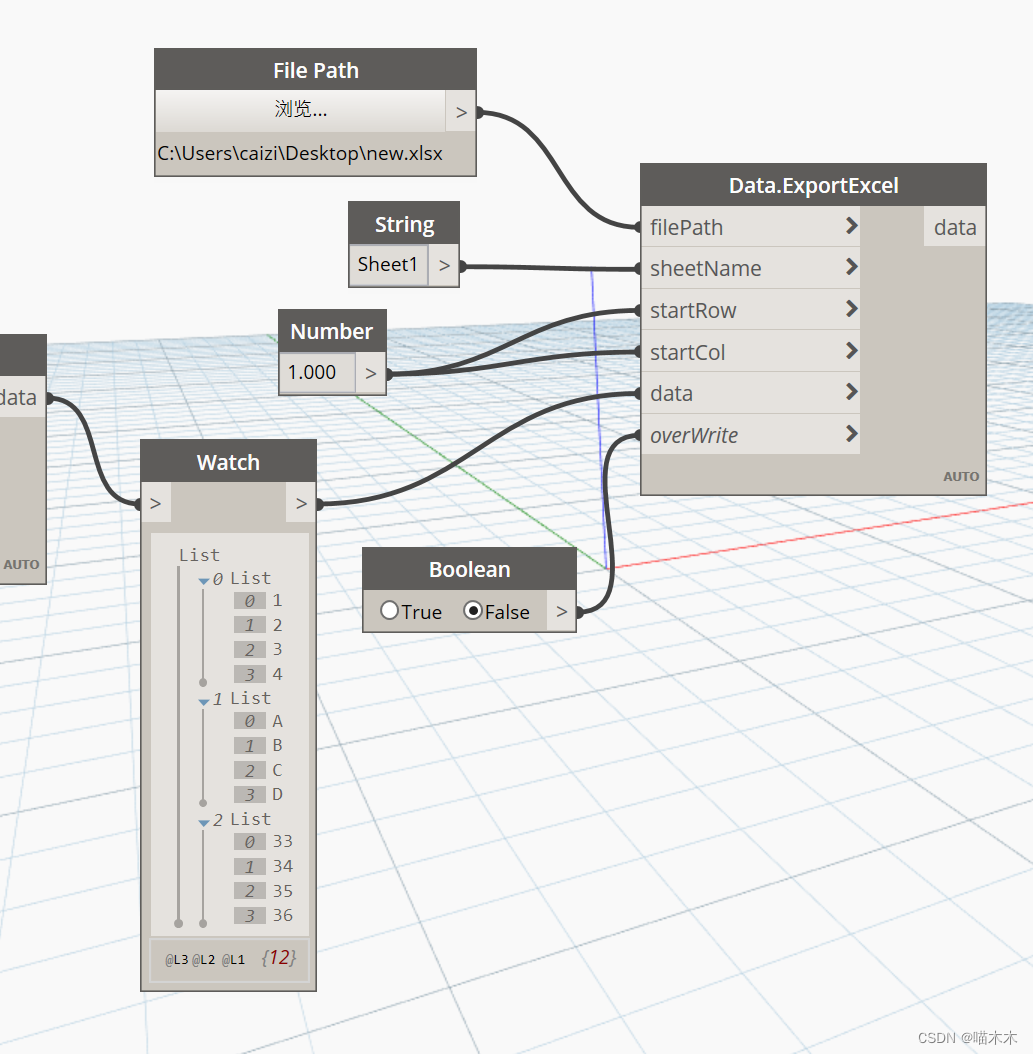Click the Watch node title
Viewport: 1033px width, 1054px height.
[229, 462]
